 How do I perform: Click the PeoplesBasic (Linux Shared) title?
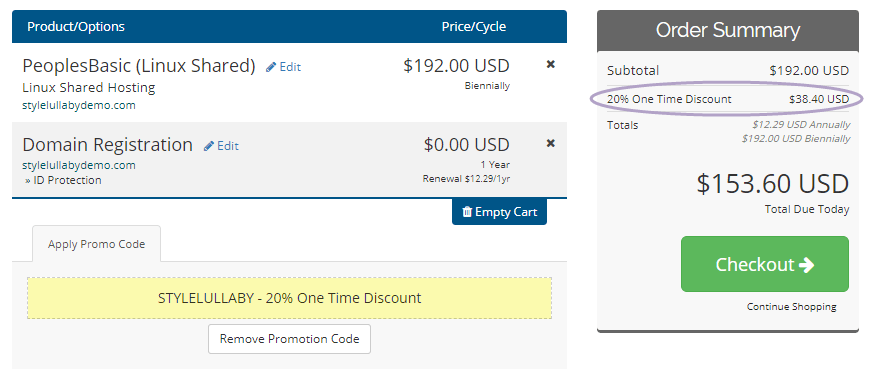tap(139, 66)
